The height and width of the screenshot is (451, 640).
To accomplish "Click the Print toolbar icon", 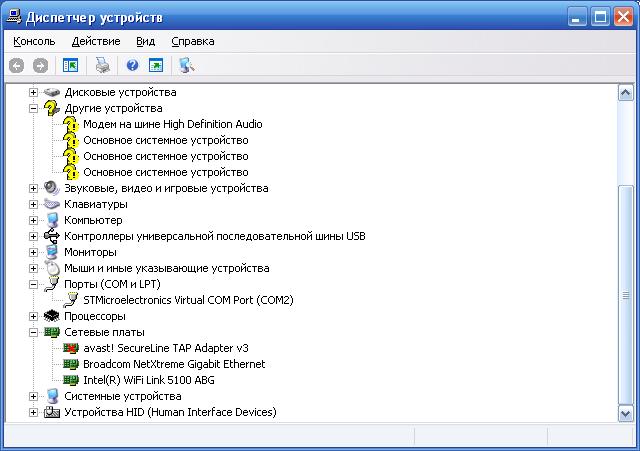I will coord(102,66).
